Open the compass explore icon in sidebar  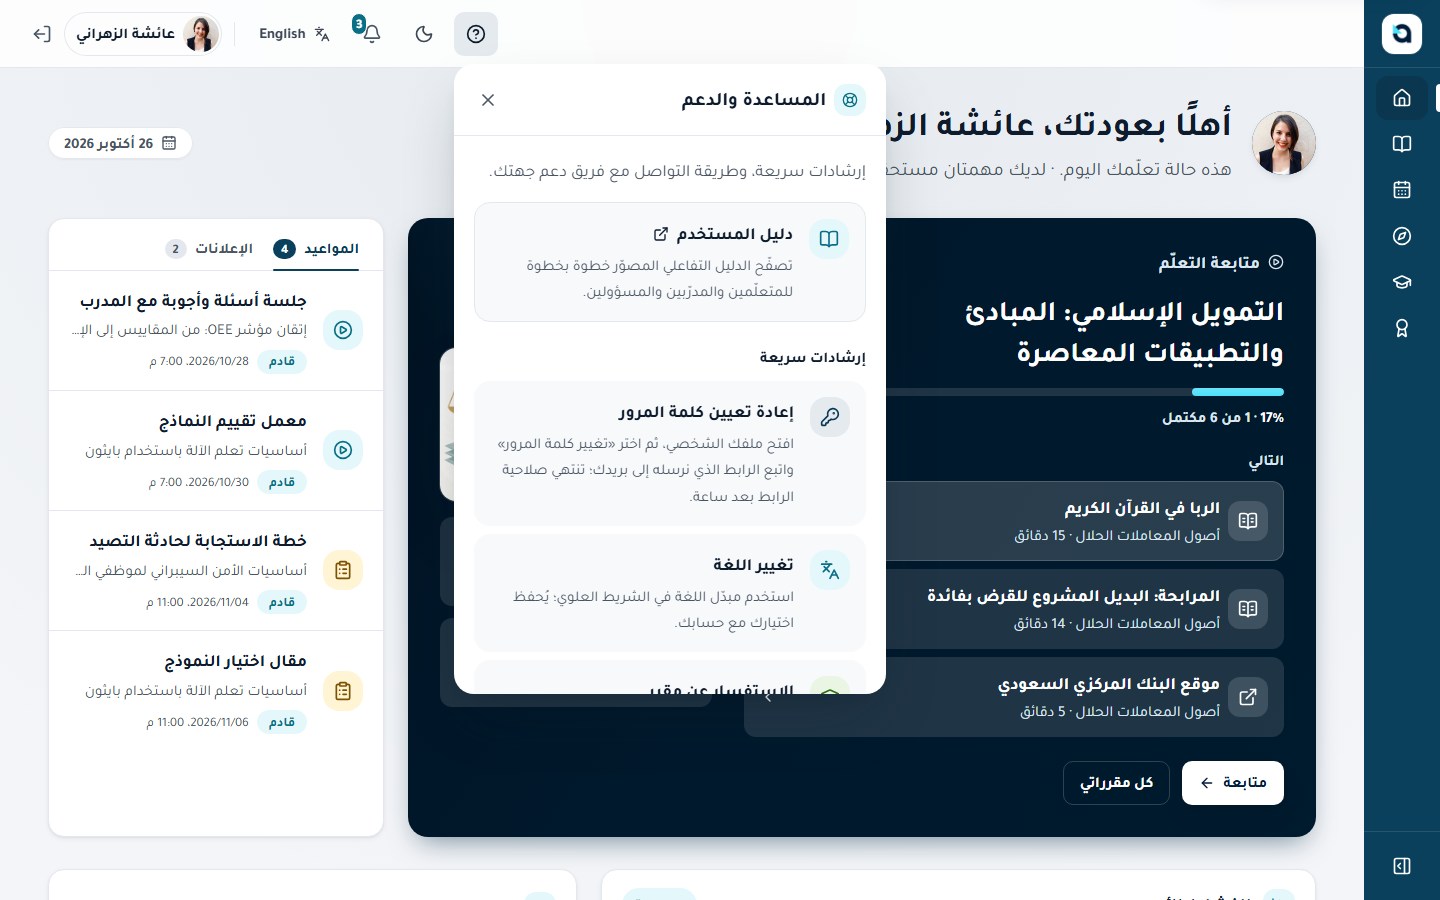(1402, 236)
